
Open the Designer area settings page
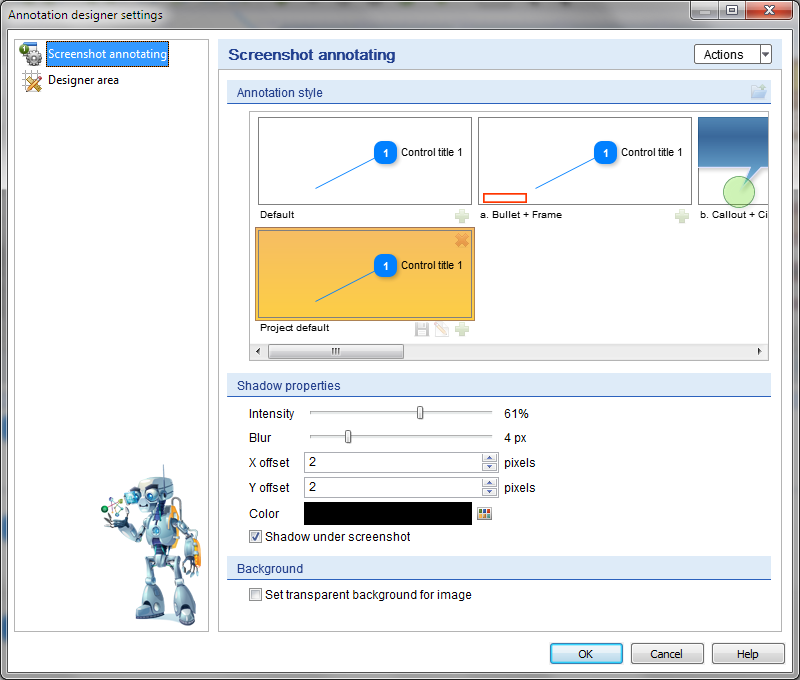[x=83, y=80]
